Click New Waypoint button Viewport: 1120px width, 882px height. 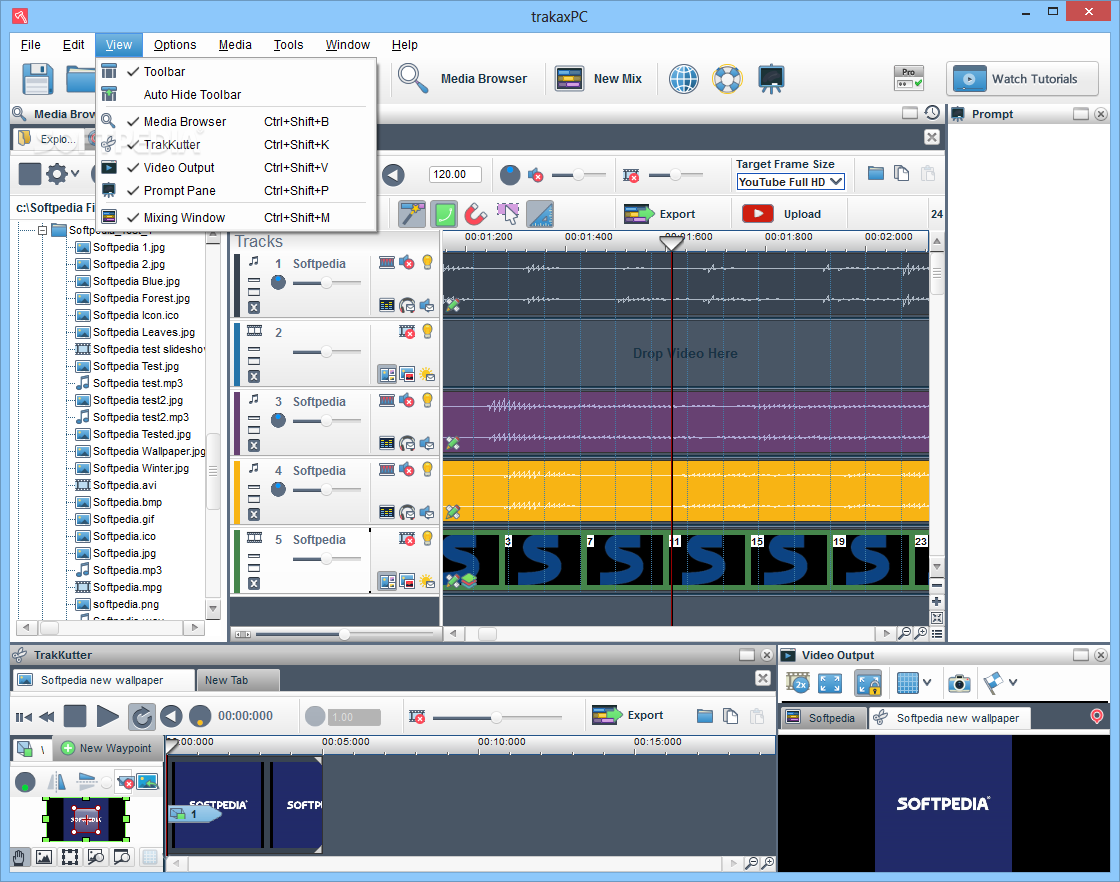(x=106, y=748)
